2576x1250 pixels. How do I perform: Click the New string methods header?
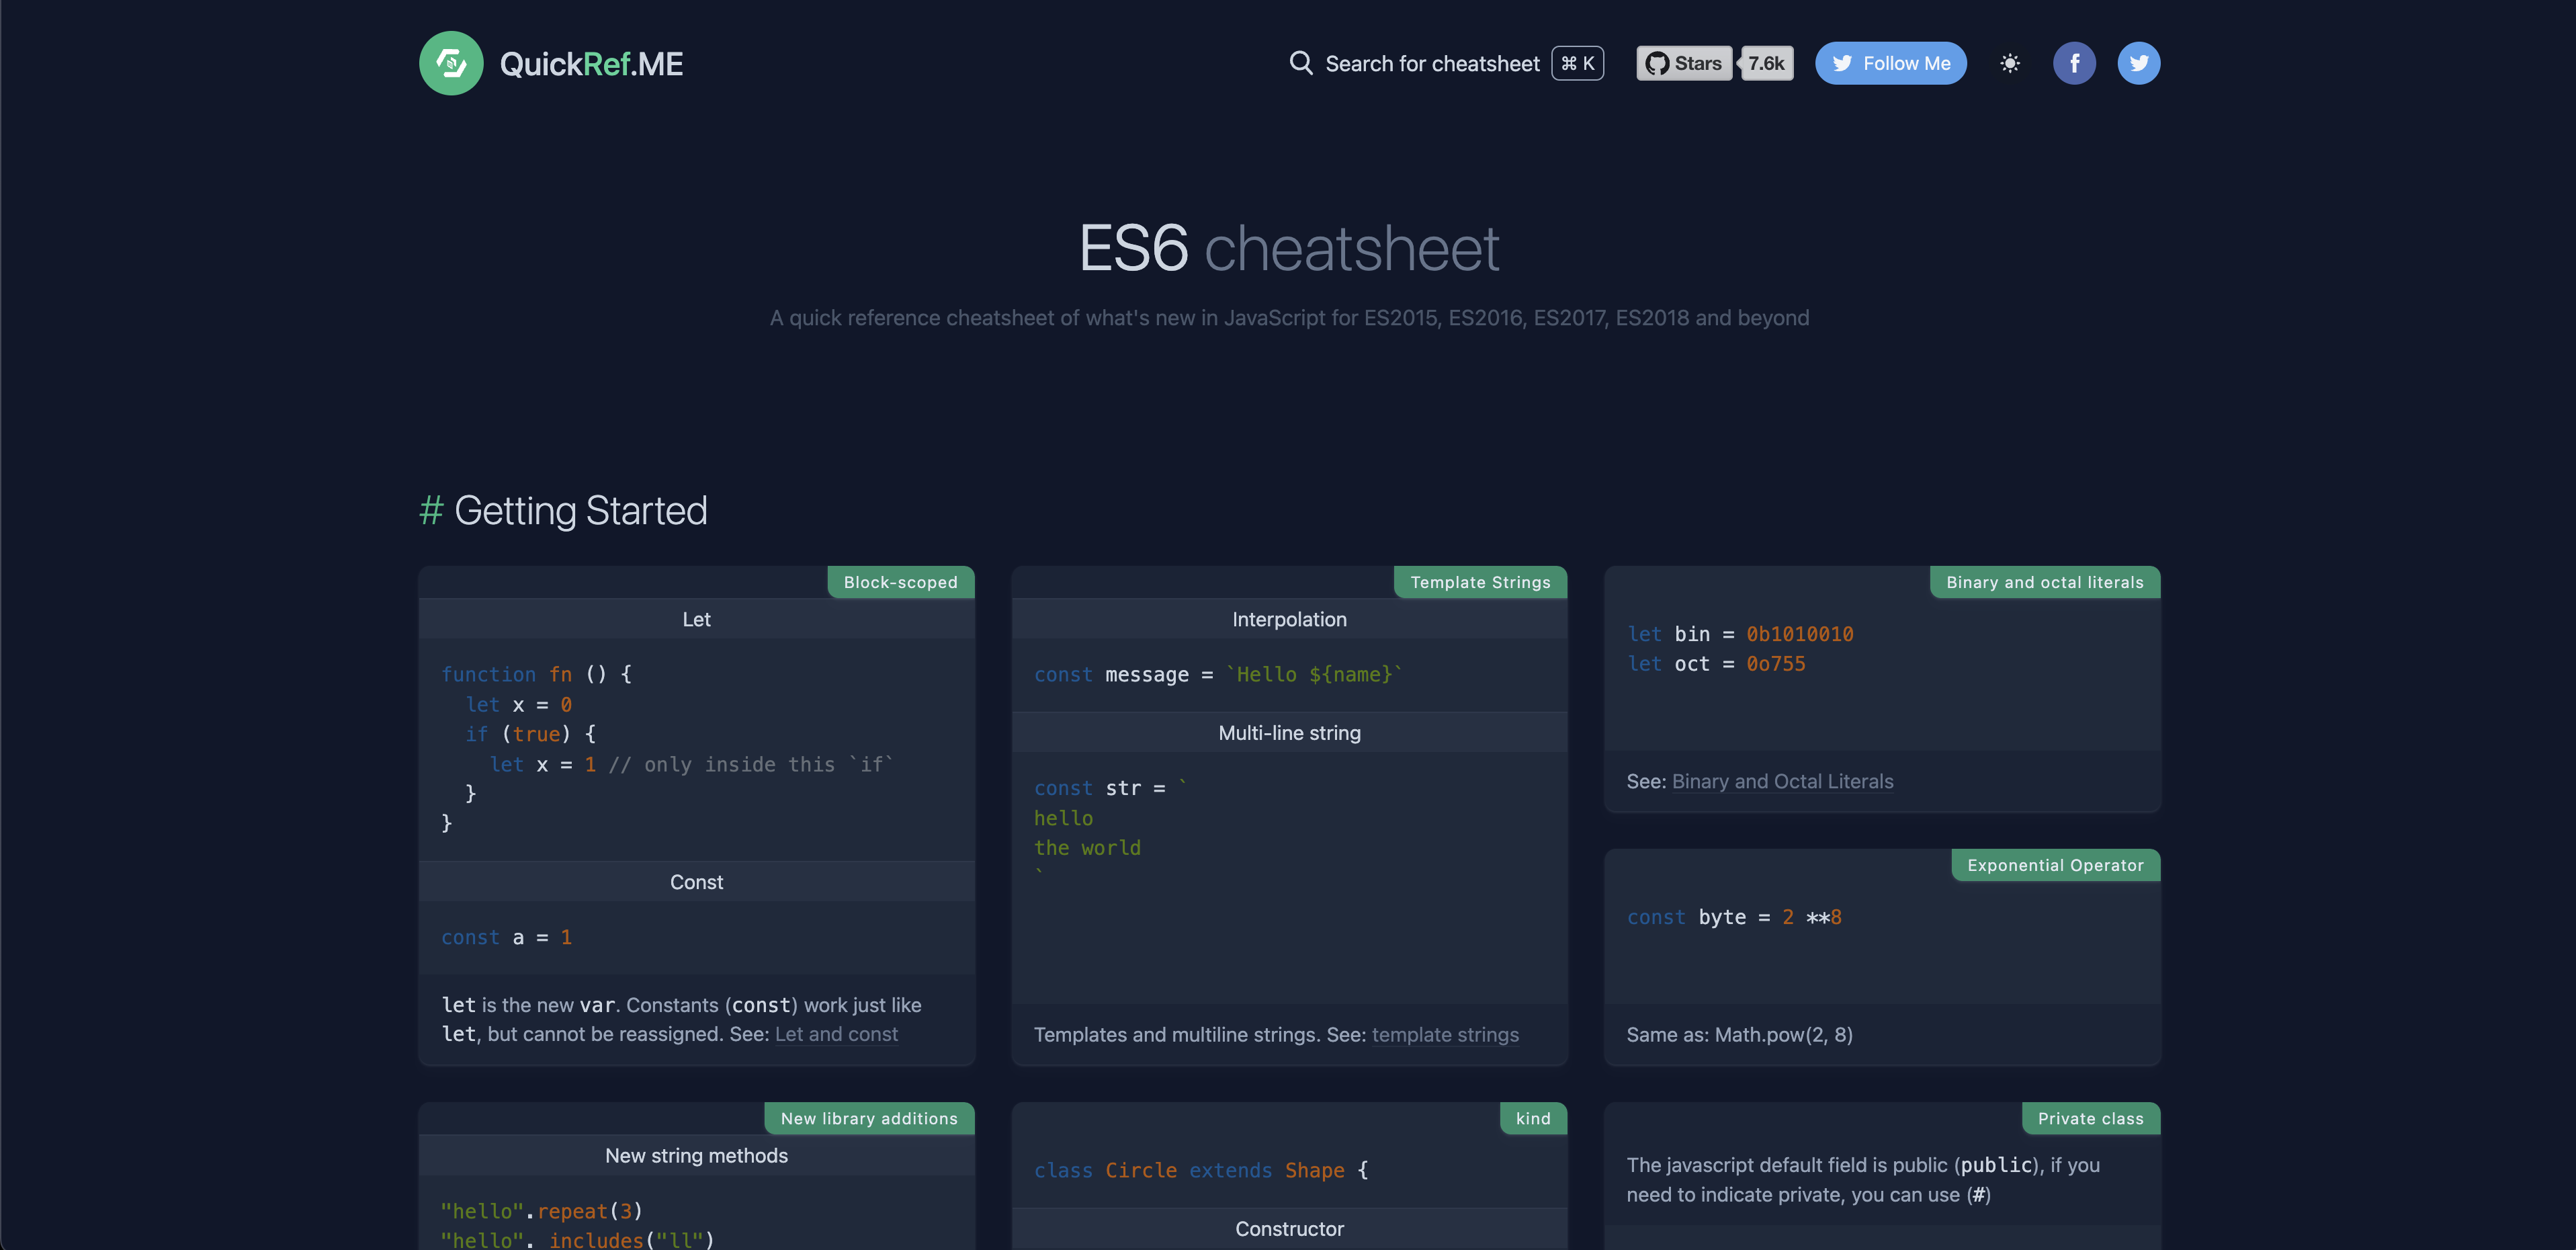(x=696, y=1155)
